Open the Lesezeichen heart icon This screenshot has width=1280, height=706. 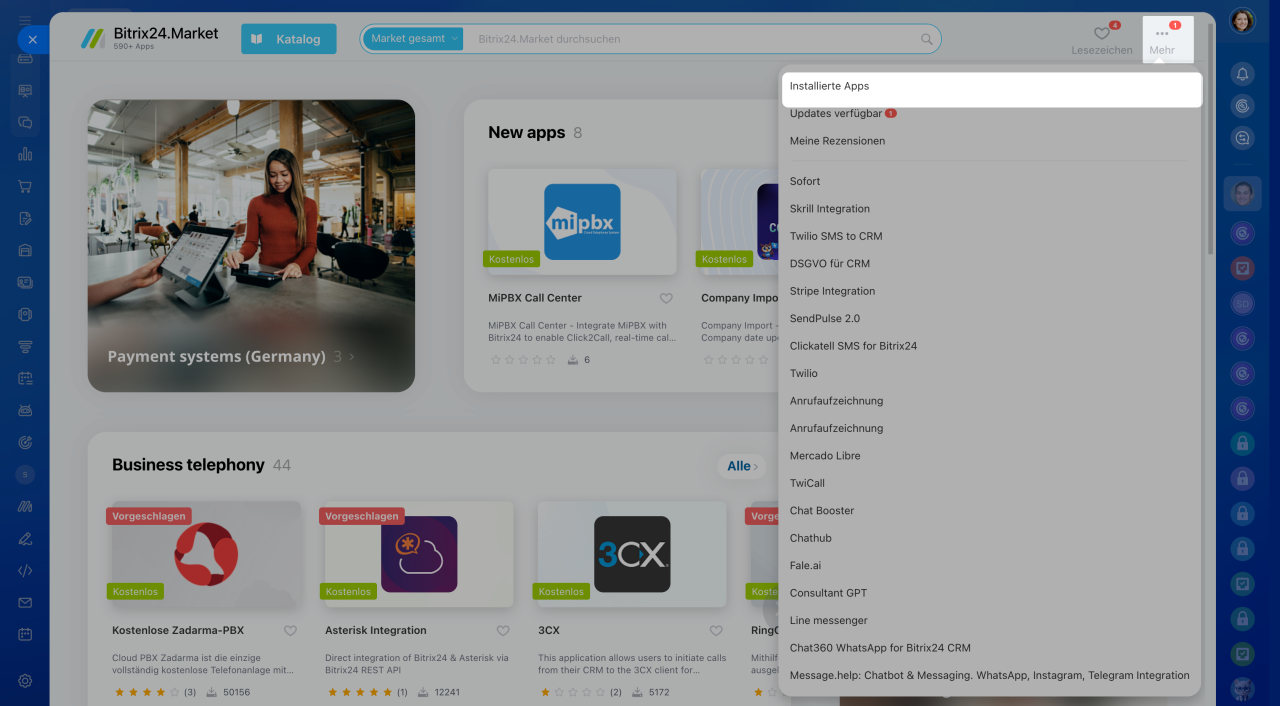1101,34
